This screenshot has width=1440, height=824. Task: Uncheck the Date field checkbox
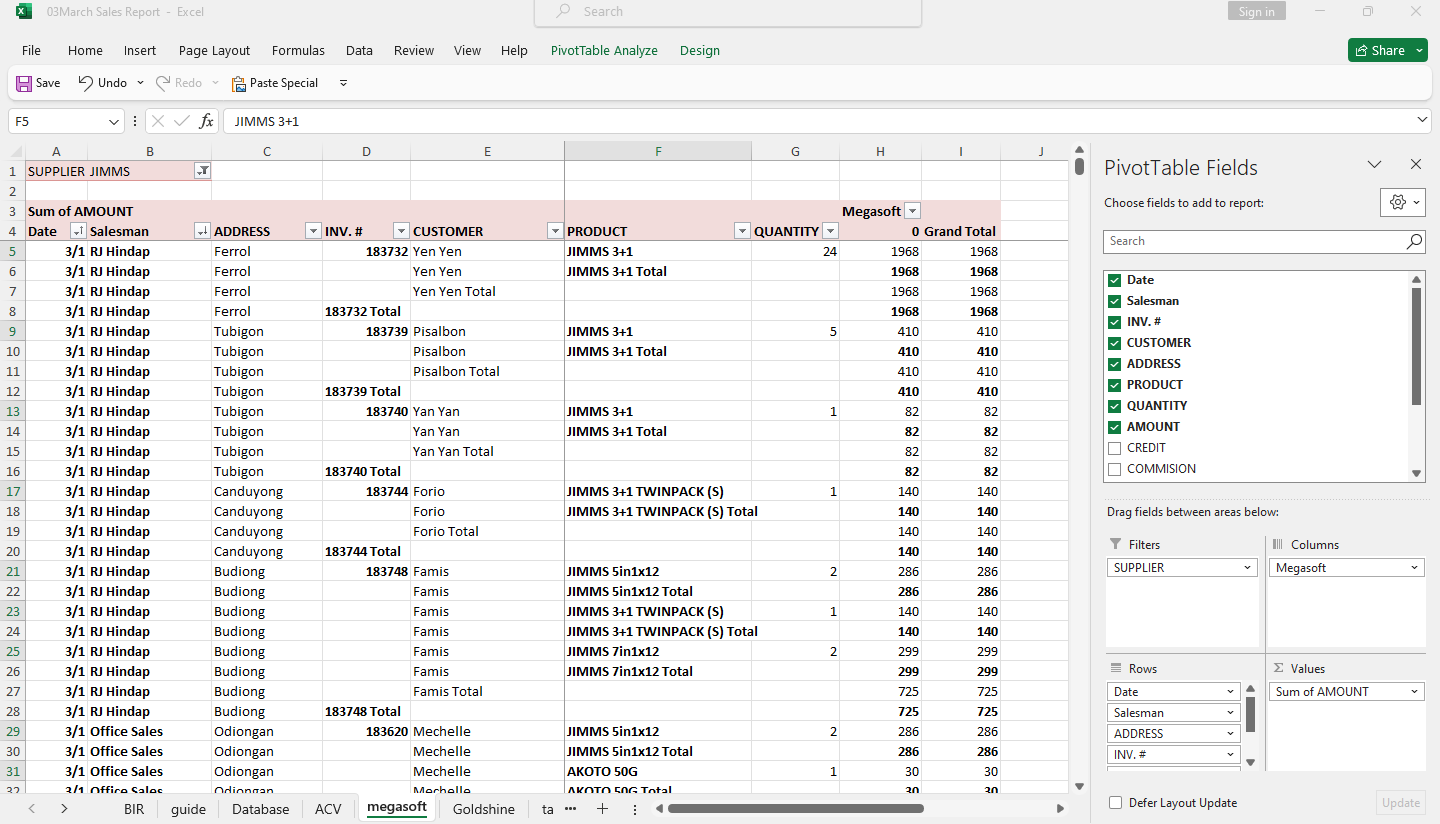1114,280
